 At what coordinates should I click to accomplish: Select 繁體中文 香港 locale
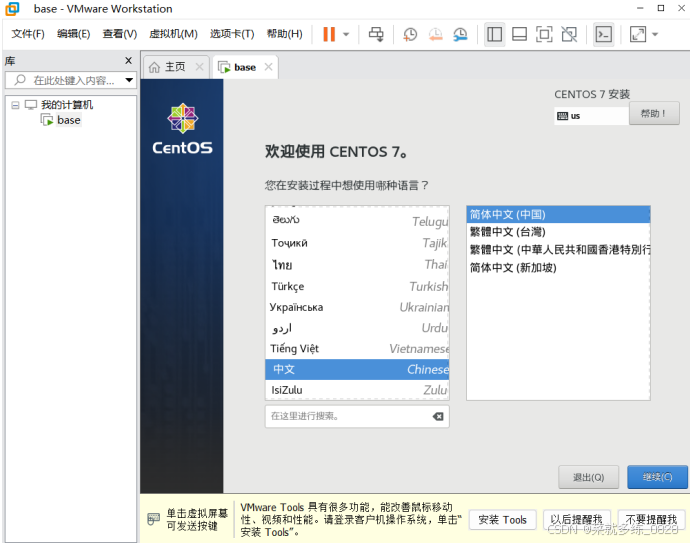pos(558,249)
